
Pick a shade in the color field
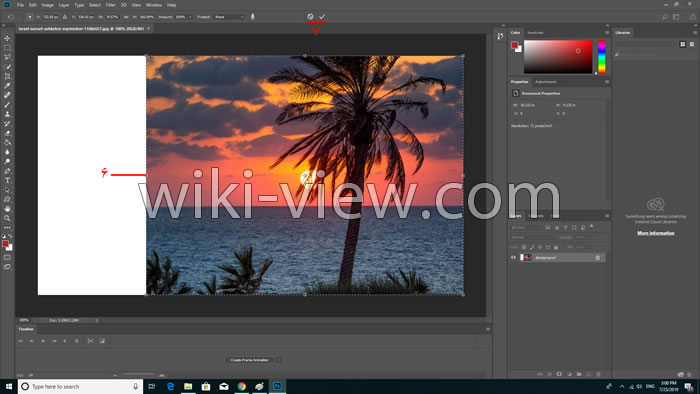point(558,57)
